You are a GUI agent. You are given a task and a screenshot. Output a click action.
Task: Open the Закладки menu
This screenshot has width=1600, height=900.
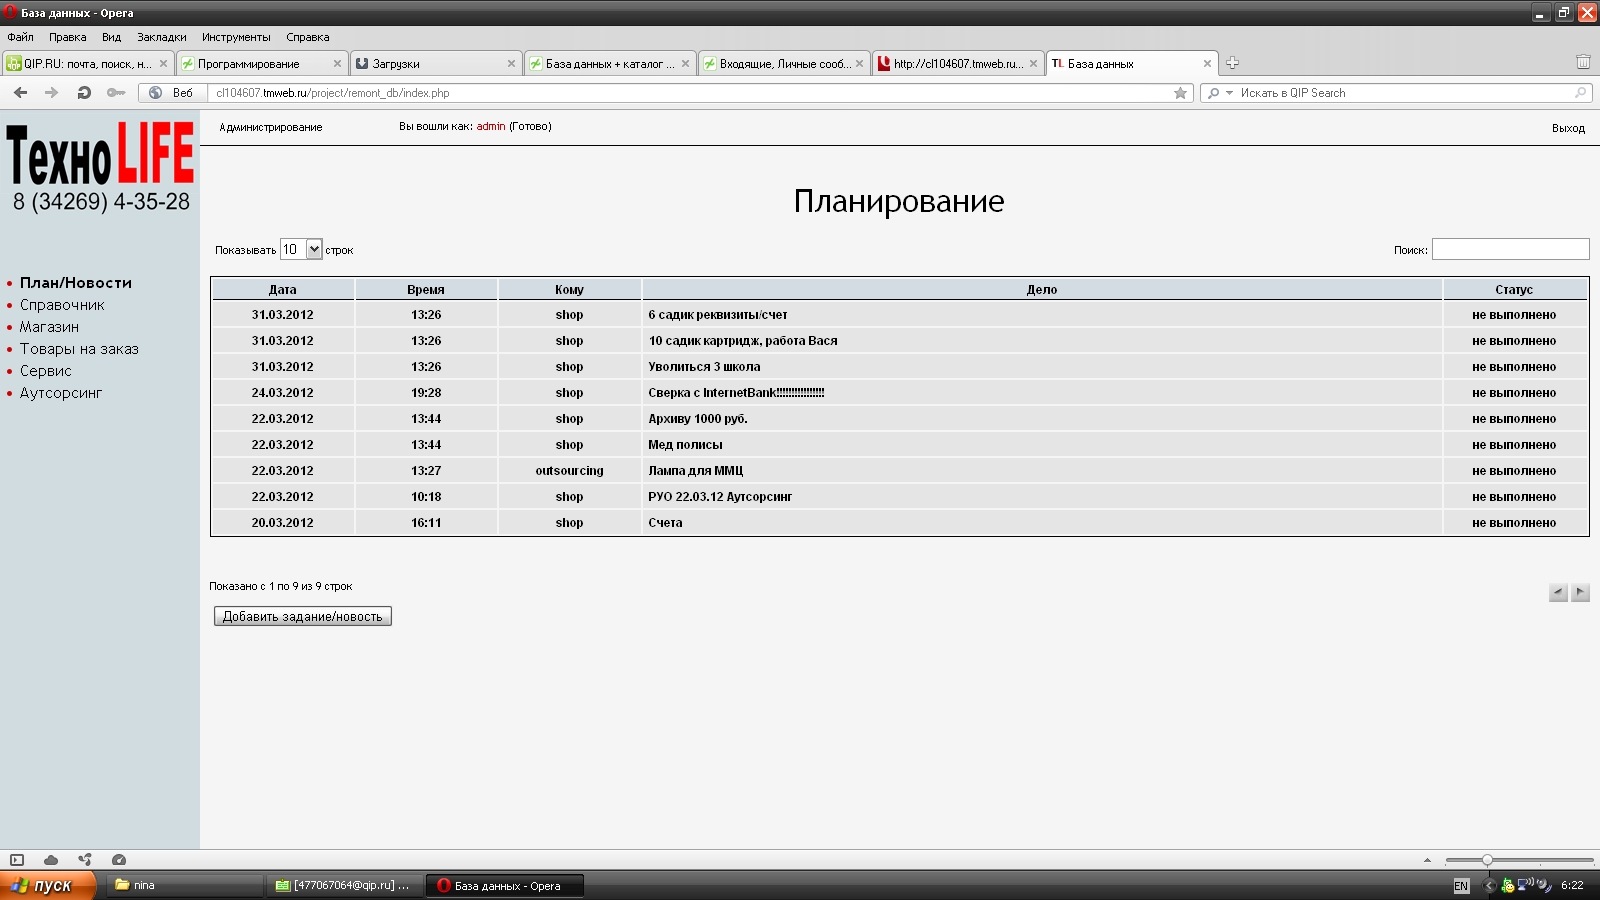pos(162,37)
